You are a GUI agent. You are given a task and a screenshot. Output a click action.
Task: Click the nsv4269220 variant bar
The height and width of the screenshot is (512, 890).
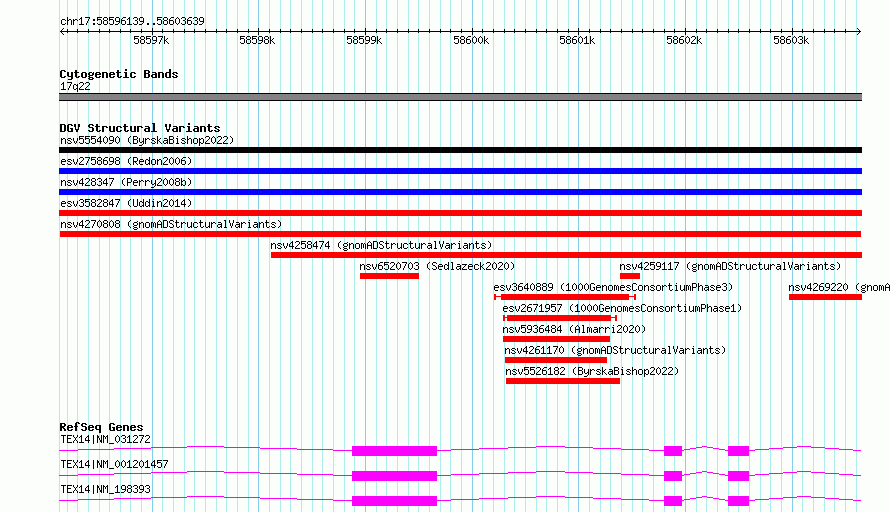point(825,297)
